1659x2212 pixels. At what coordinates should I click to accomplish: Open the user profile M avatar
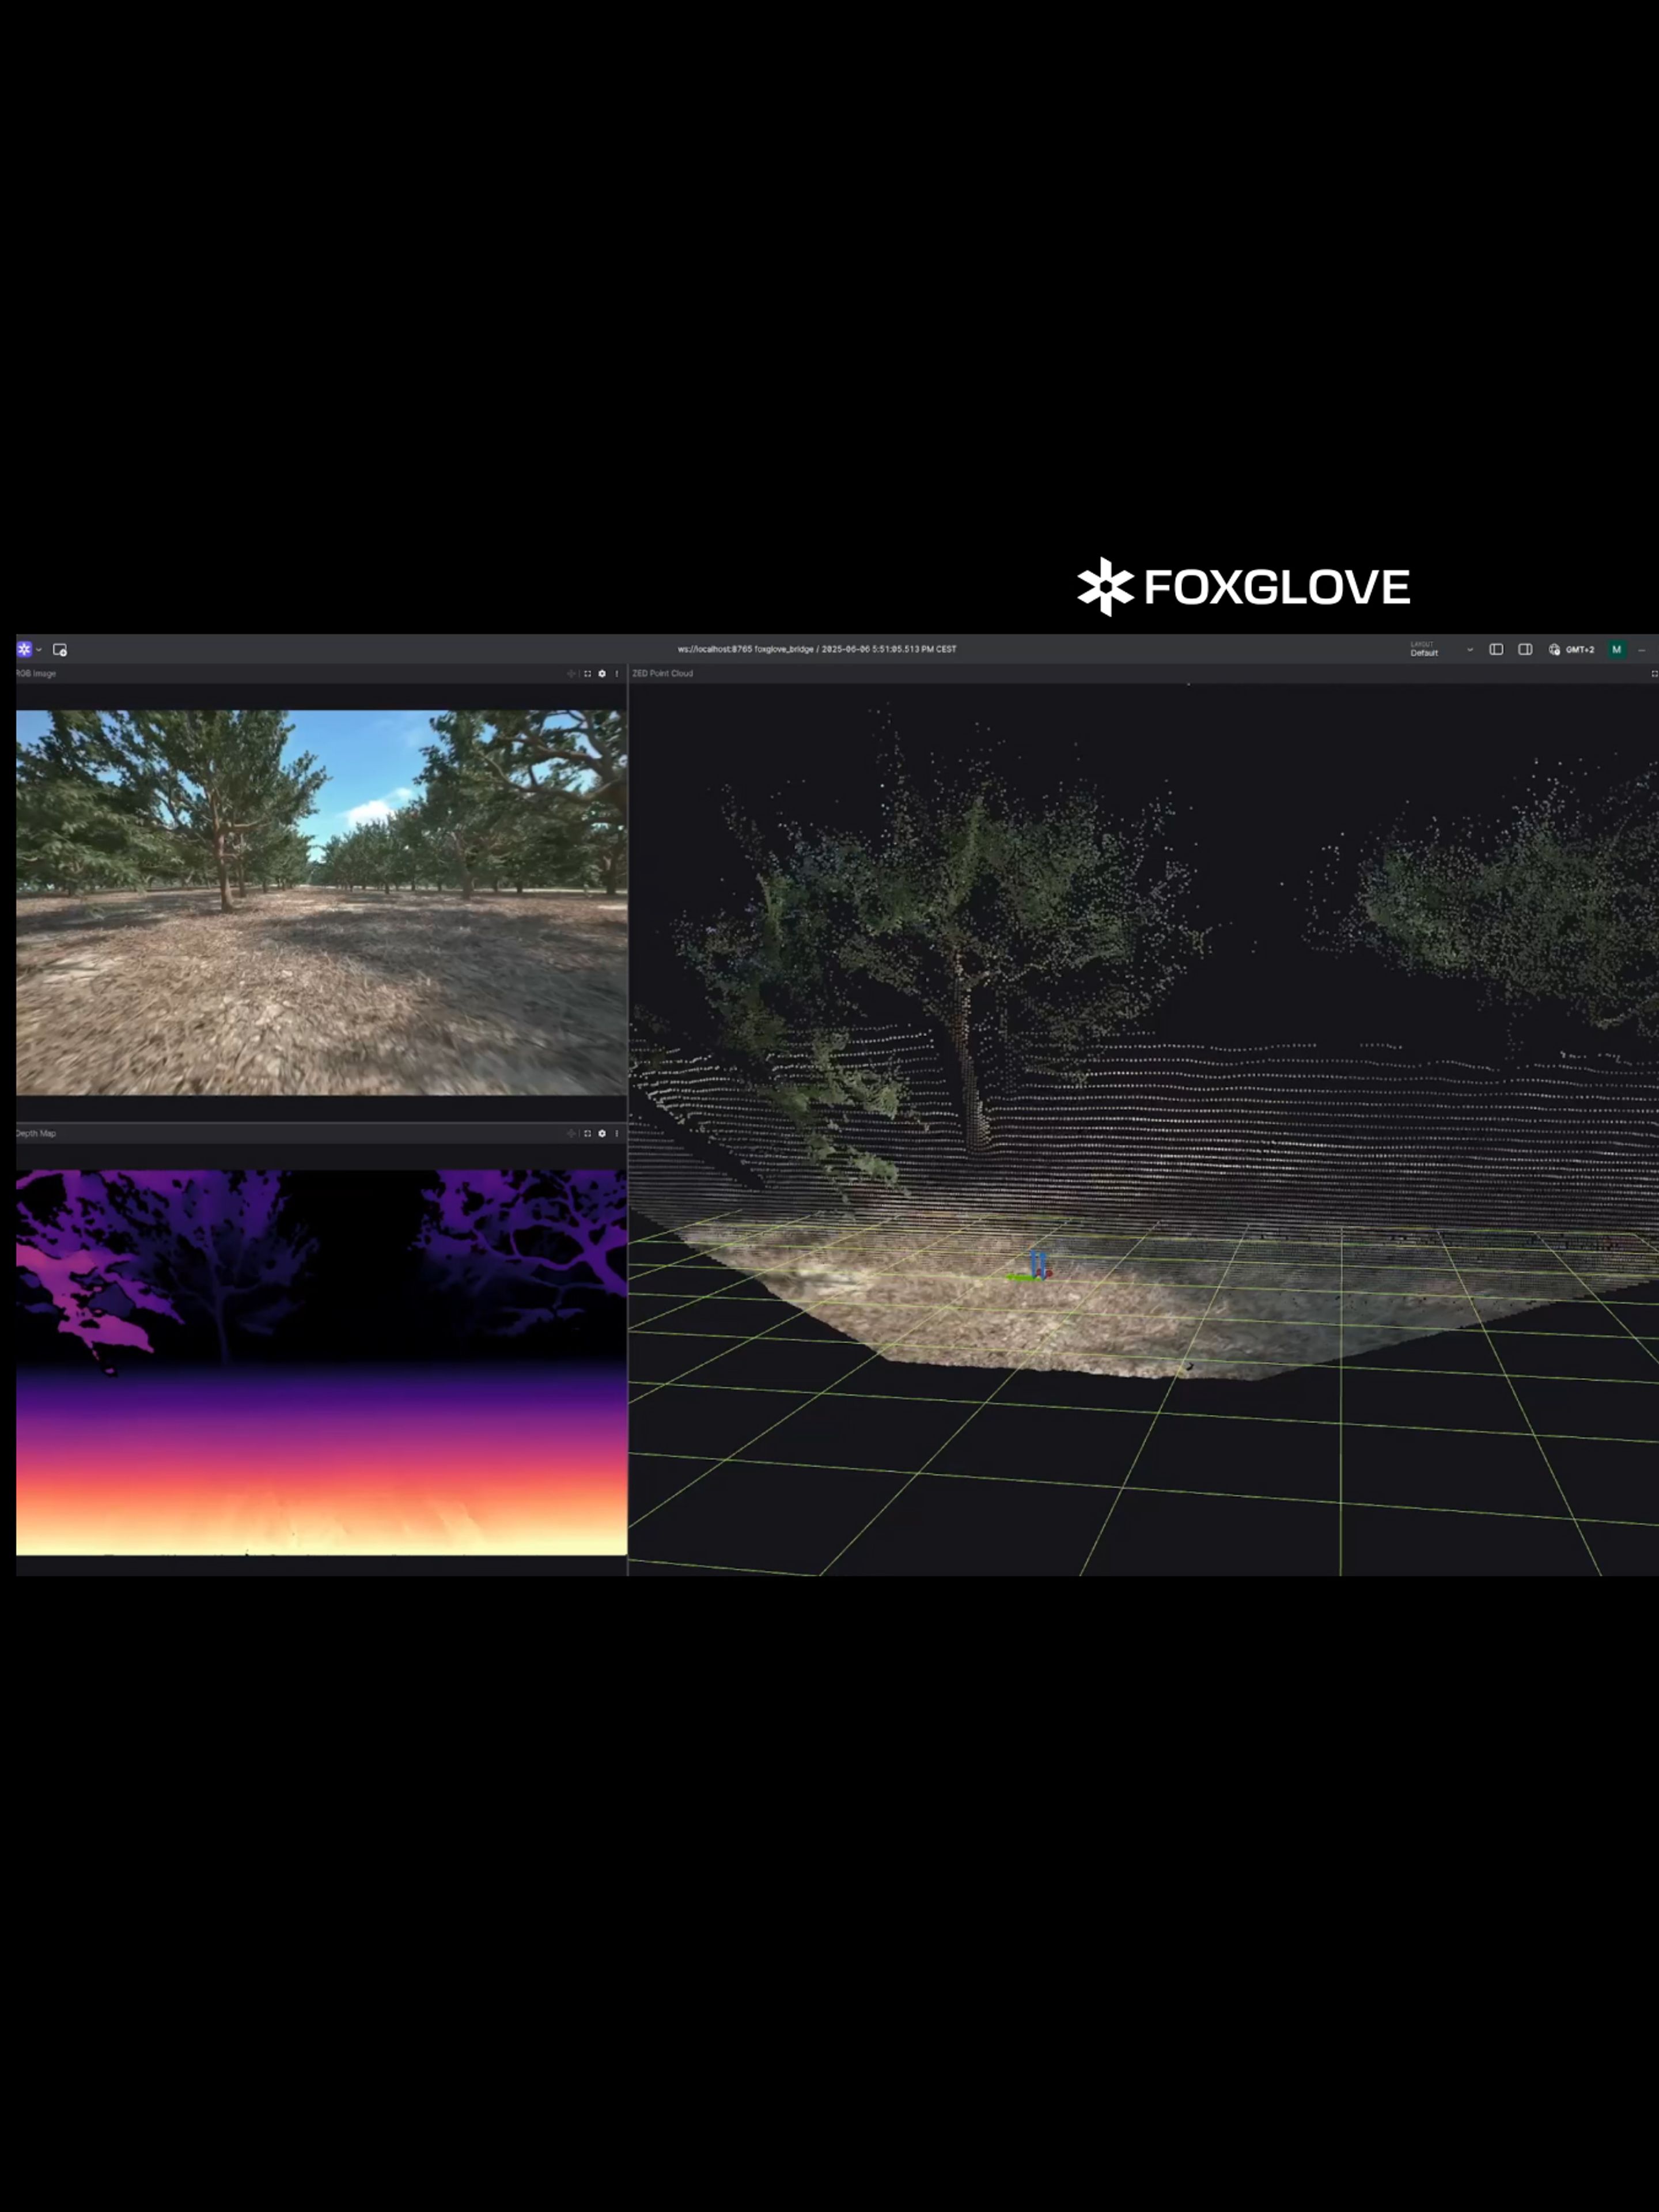(1616, 650)
